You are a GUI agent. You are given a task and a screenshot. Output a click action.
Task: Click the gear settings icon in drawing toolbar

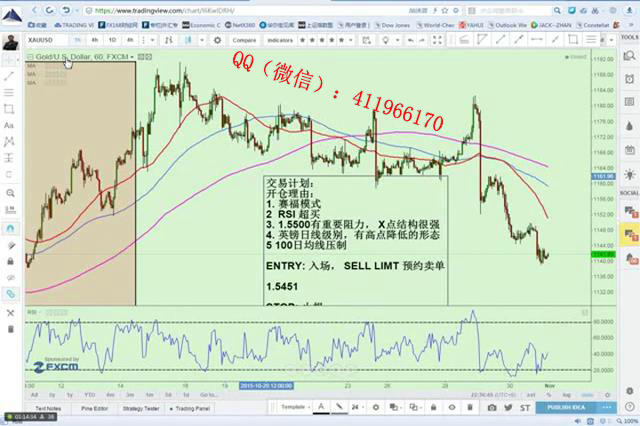point(376,407)
